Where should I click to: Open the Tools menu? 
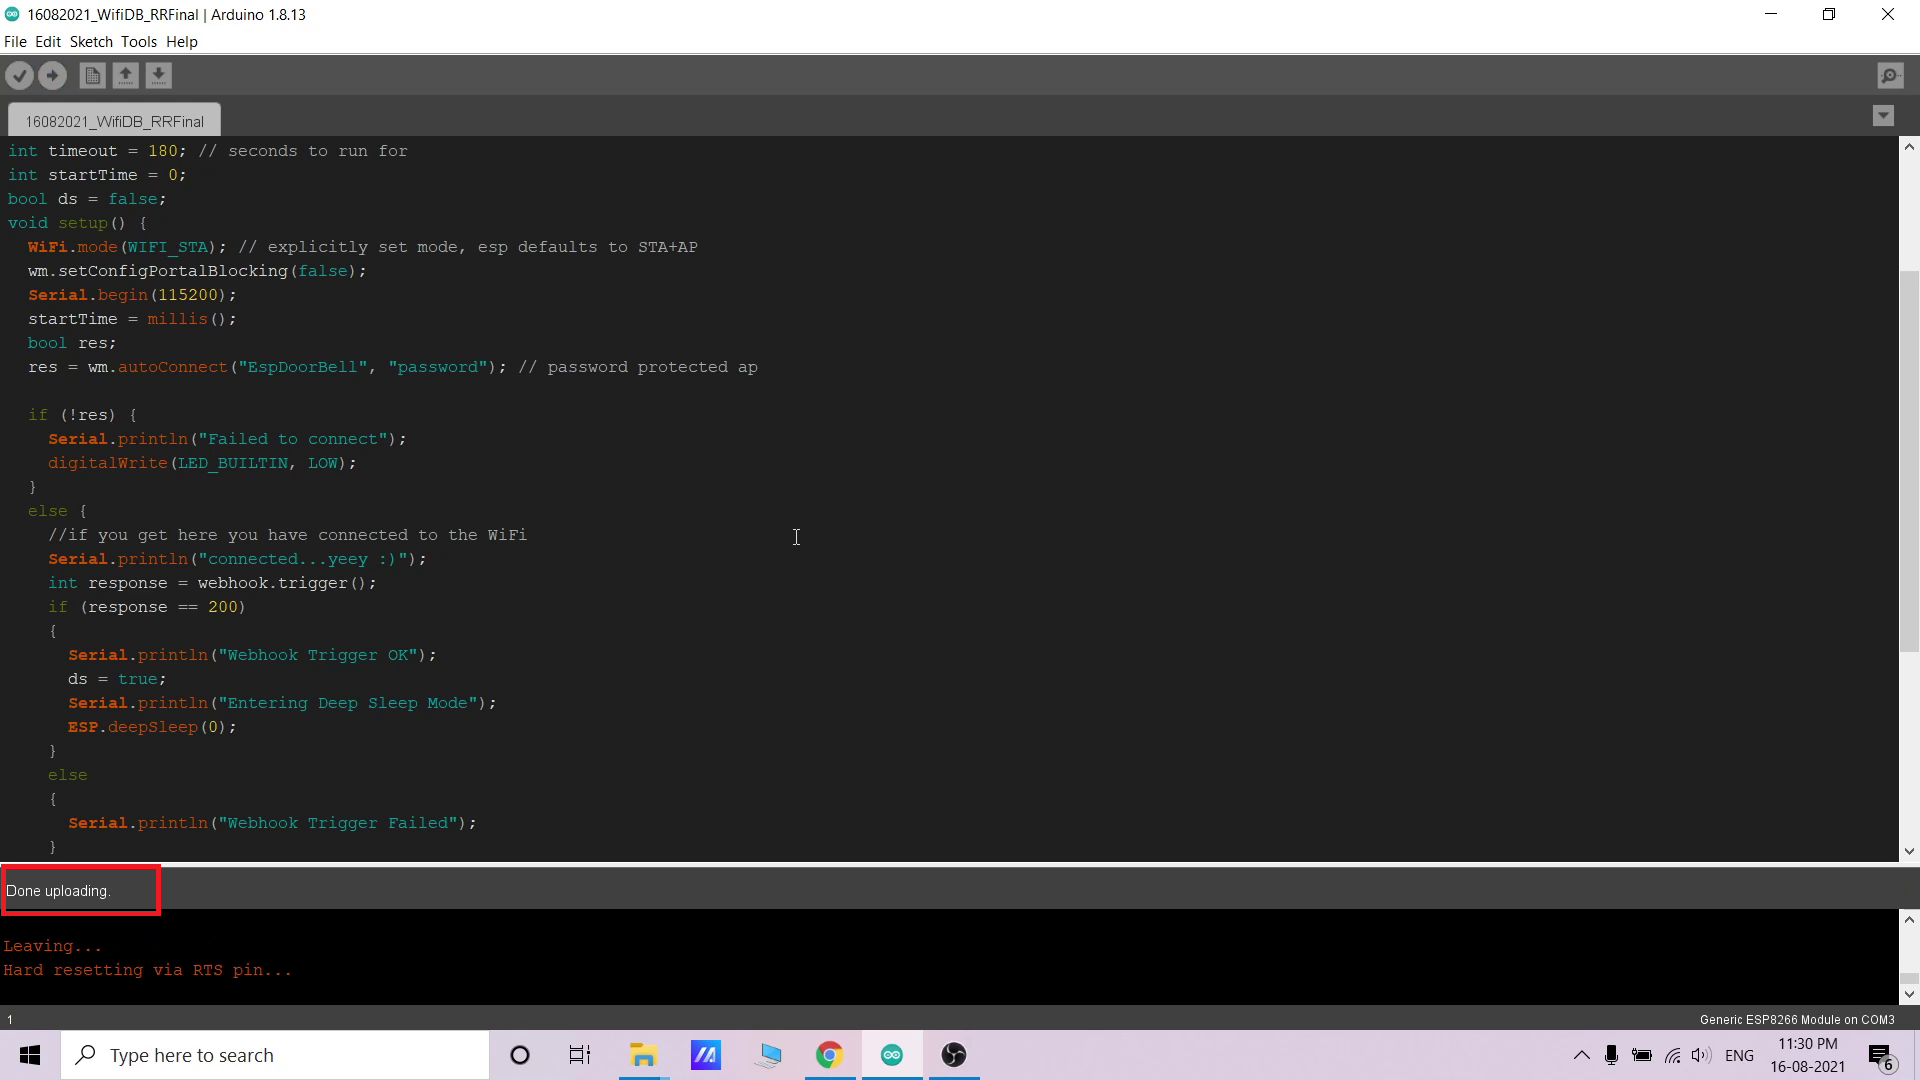pyautogui.click(x=137, y=41)
